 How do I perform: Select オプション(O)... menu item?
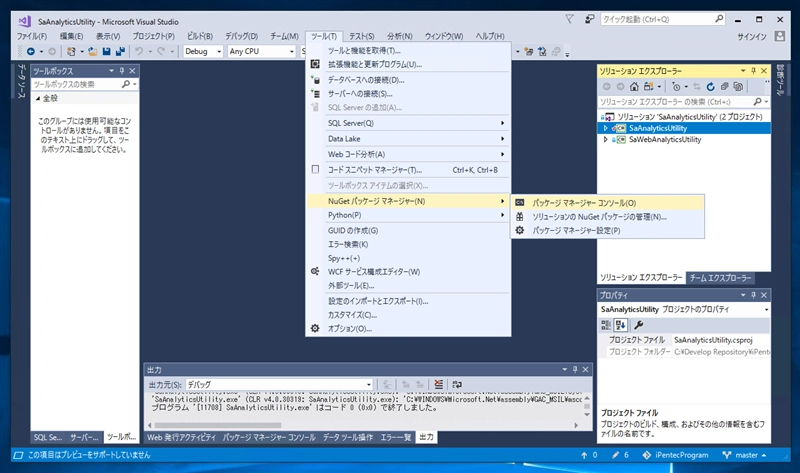408,329
